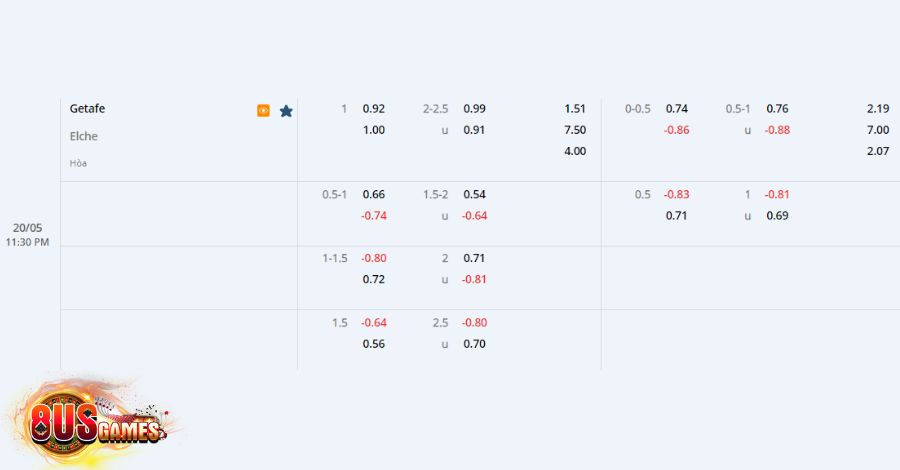Choose over 2-2.5 odds 0.99
The height and width of the screenshot is (470, 900).
(x=474, y=108)
